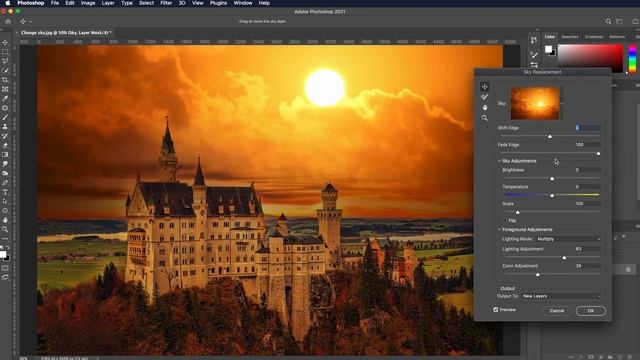The height and width of the screenshot is (360, 640).
Task: Click the Lighting Adjustment slider handle
Action: click(x=564, y=258)
